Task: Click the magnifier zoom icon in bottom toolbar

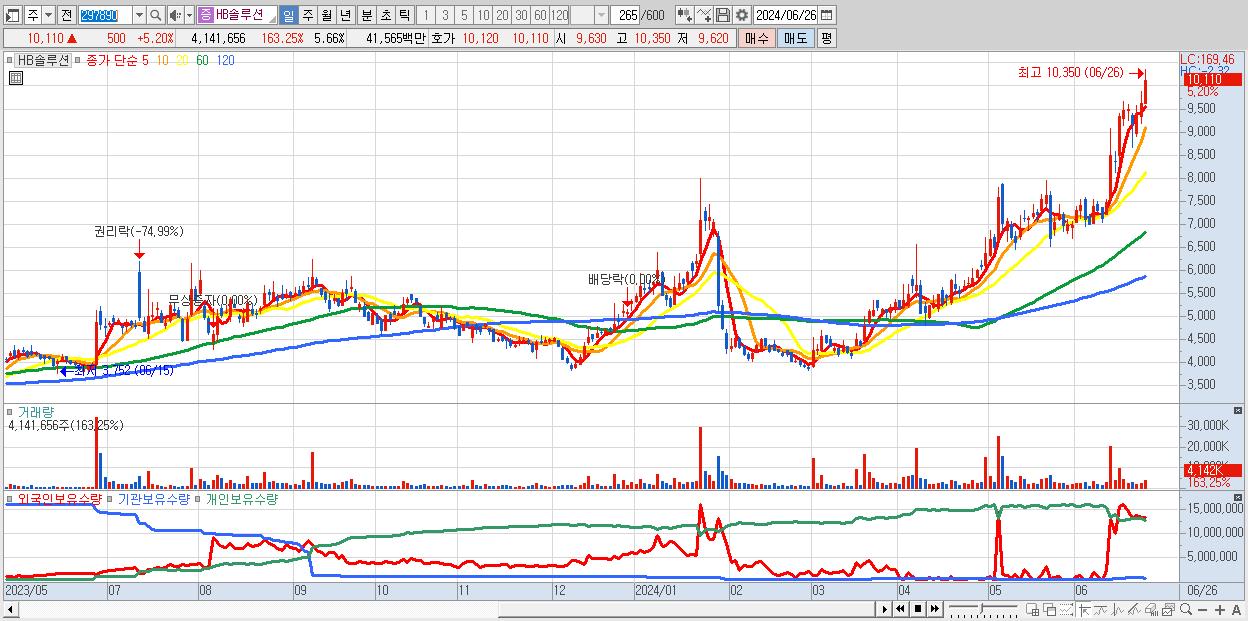Action: [1186, 609]
